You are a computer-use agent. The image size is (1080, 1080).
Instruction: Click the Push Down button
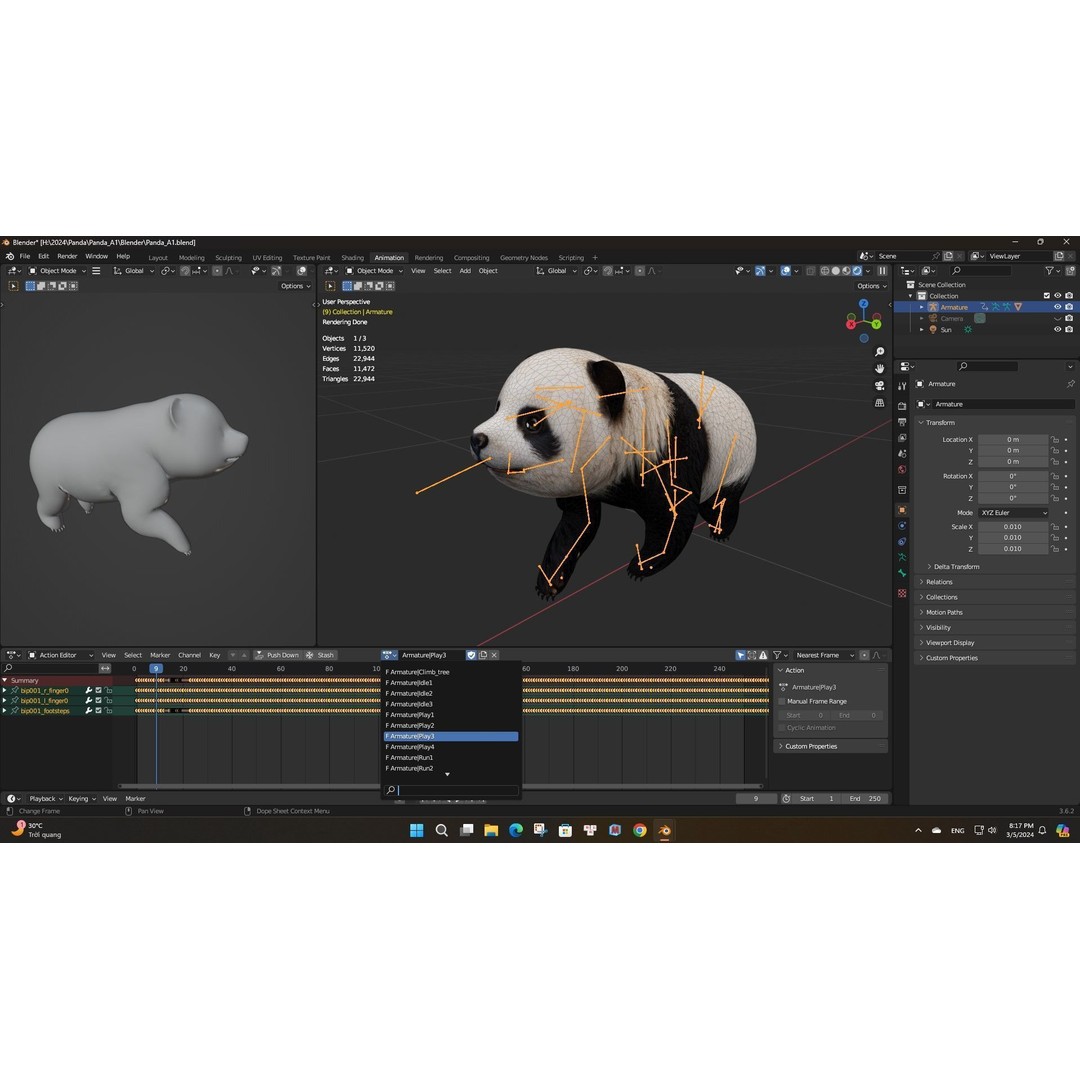coord(277,655)
